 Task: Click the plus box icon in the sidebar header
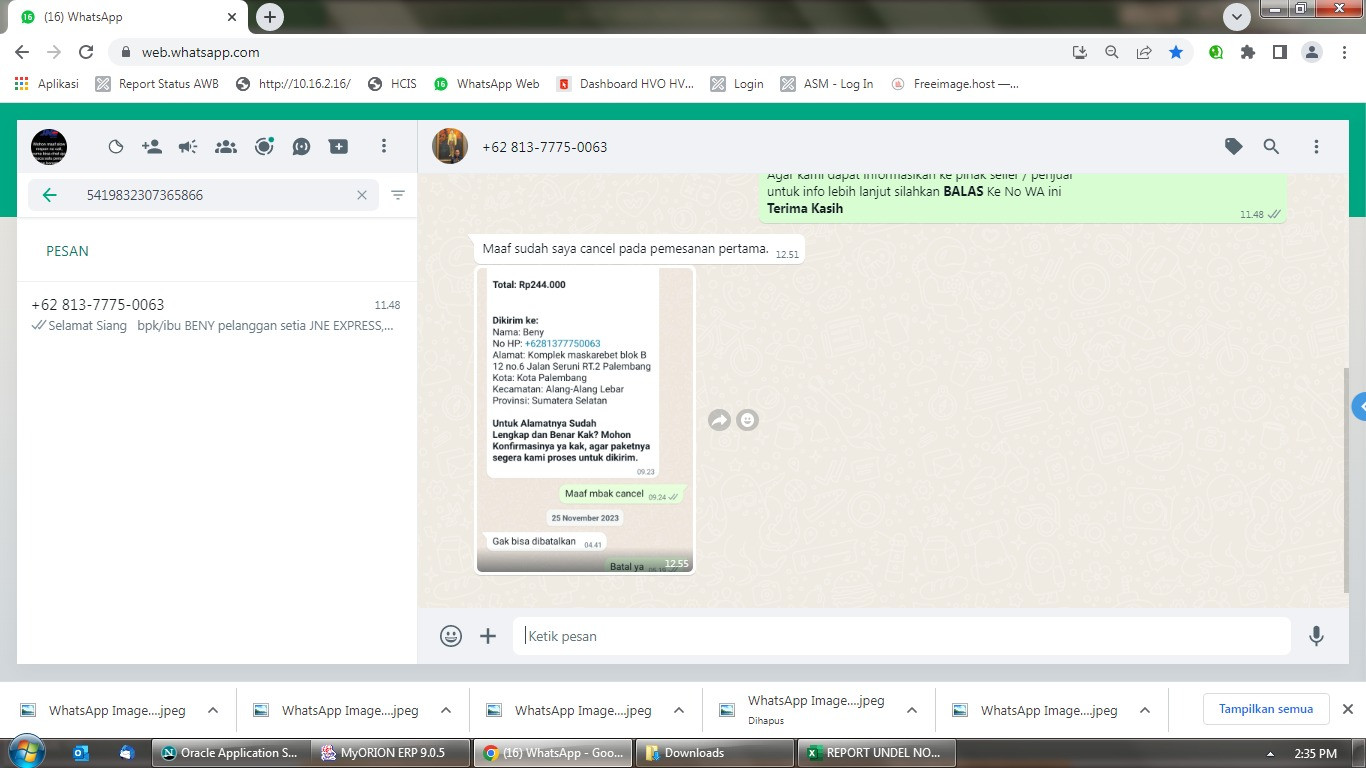(x=339, y=147)
